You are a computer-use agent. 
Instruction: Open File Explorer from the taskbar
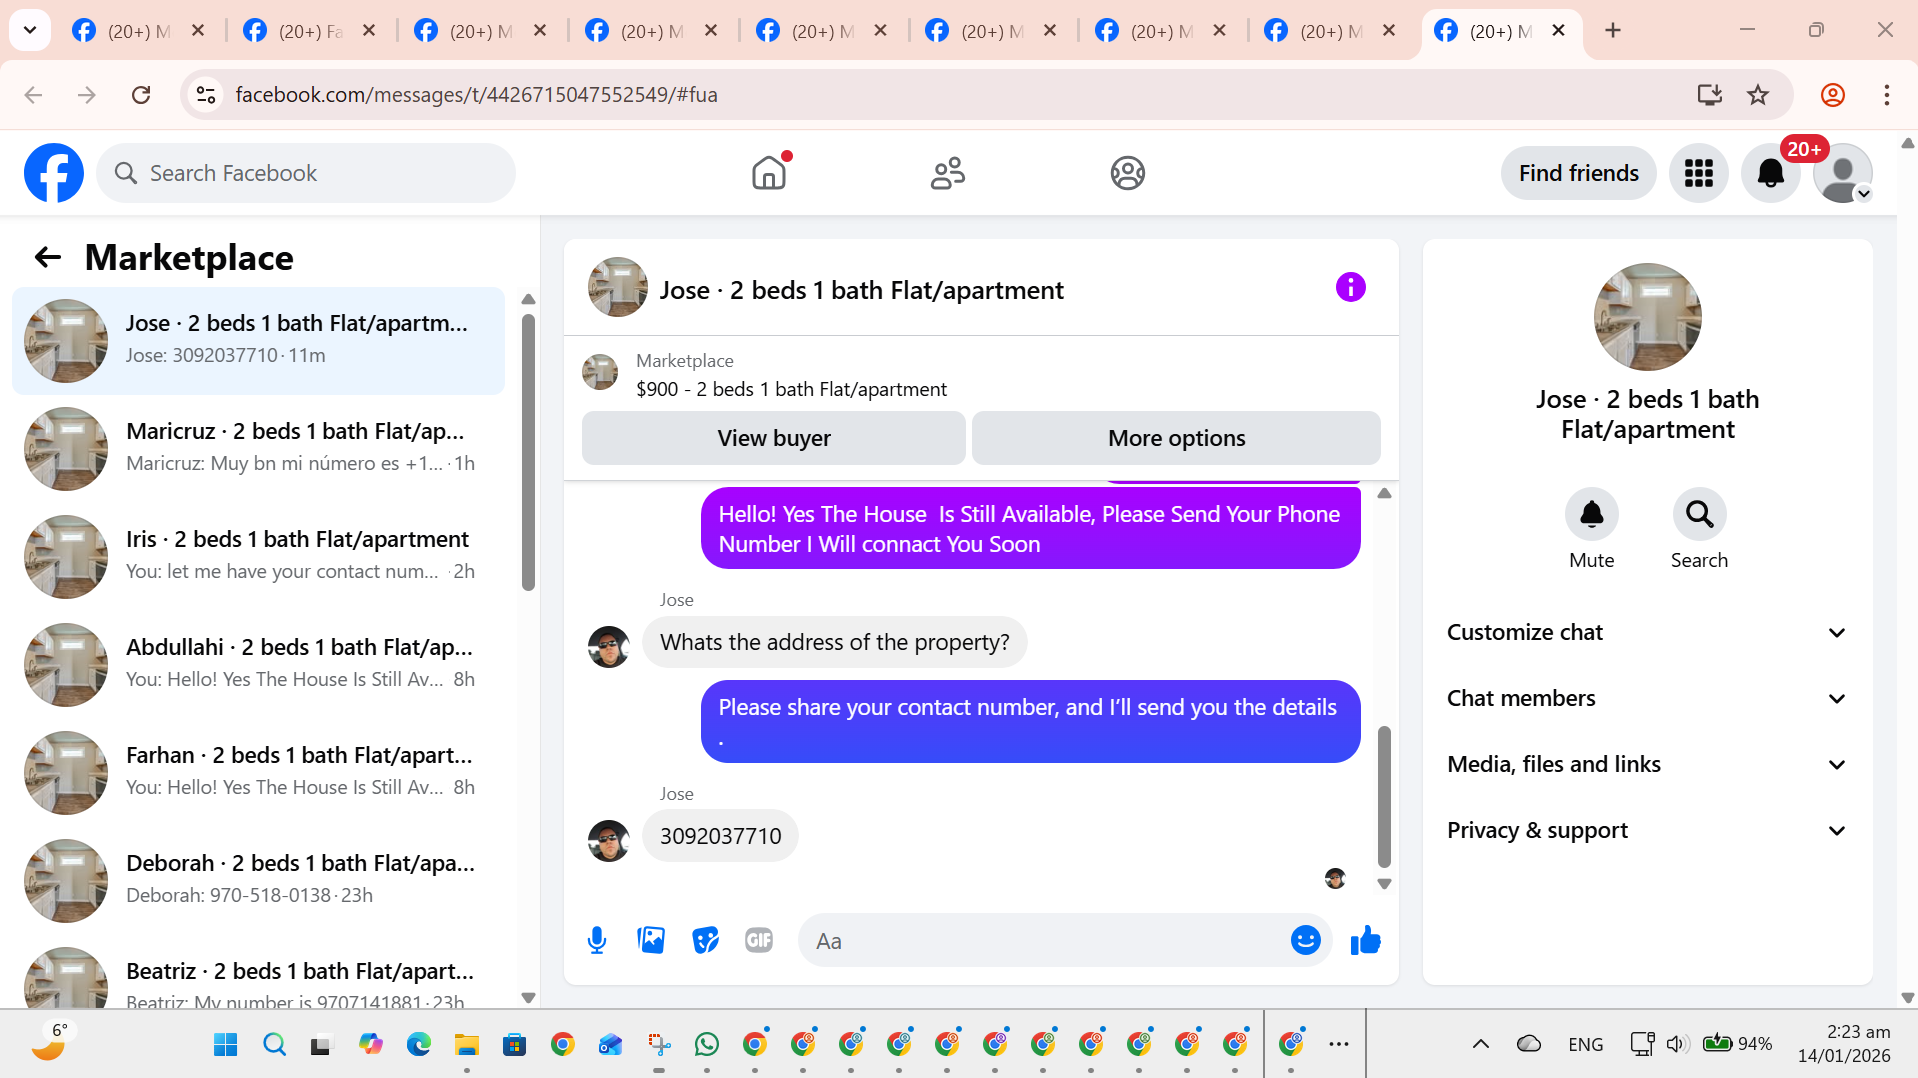point(467,1044)
